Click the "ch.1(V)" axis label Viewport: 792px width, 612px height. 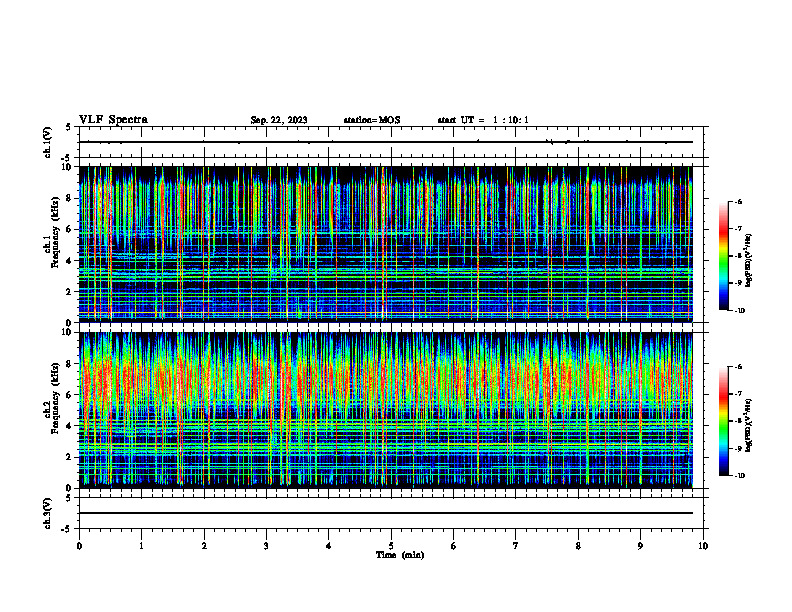48,142
